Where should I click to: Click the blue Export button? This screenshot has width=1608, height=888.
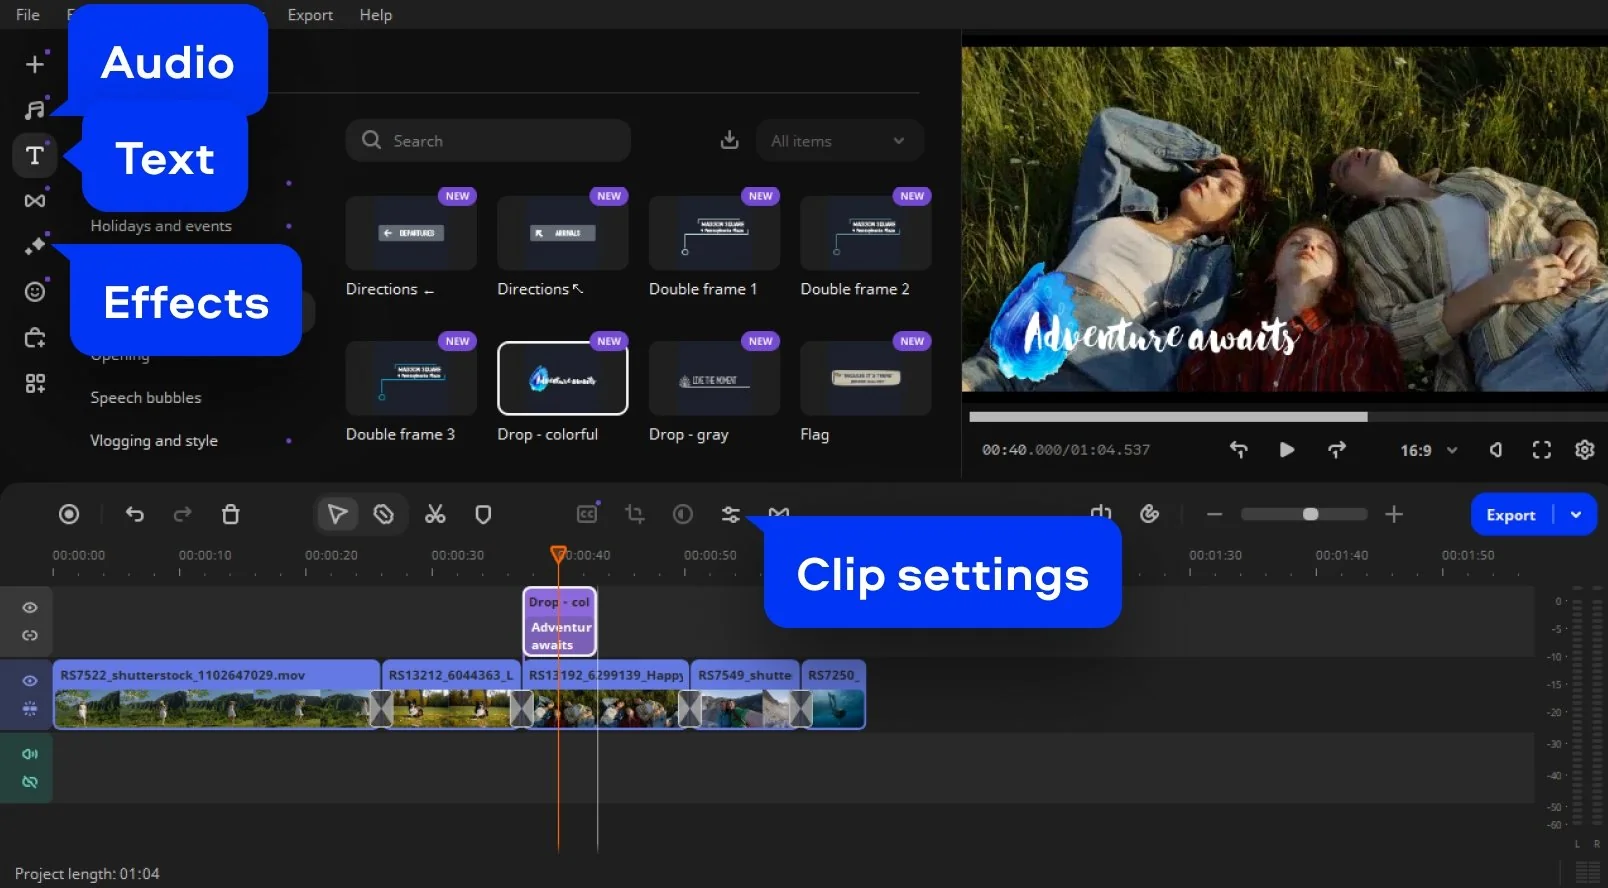click(x=1510, y=515)
